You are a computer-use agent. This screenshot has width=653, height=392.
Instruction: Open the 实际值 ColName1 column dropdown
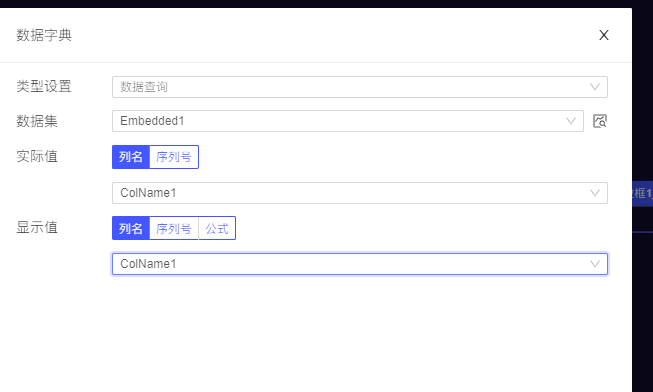360,193
